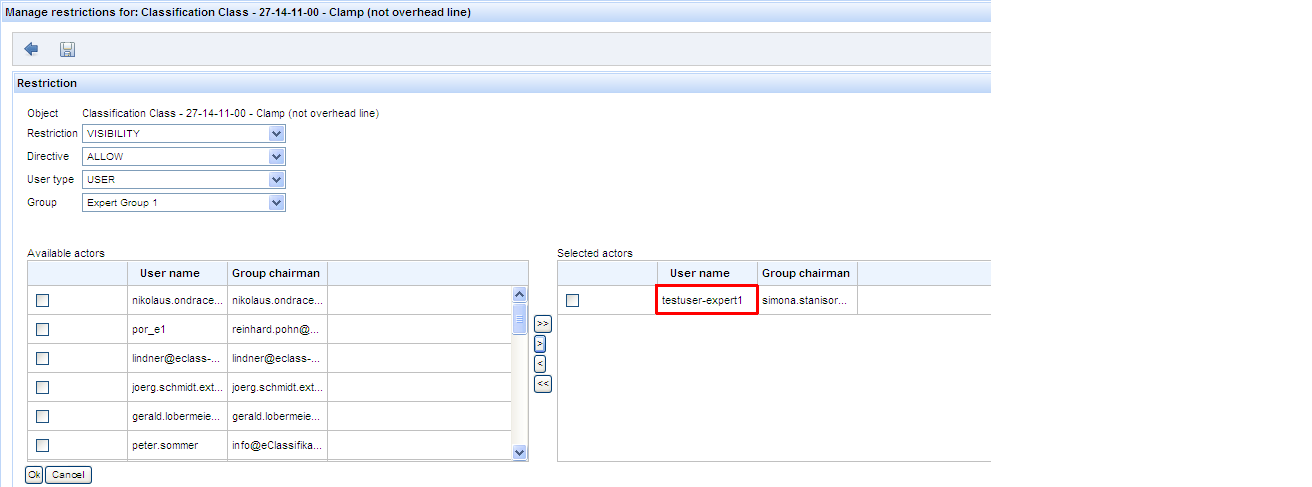
Task: Click the move selected left (<) button
Action: click(541, 363)
